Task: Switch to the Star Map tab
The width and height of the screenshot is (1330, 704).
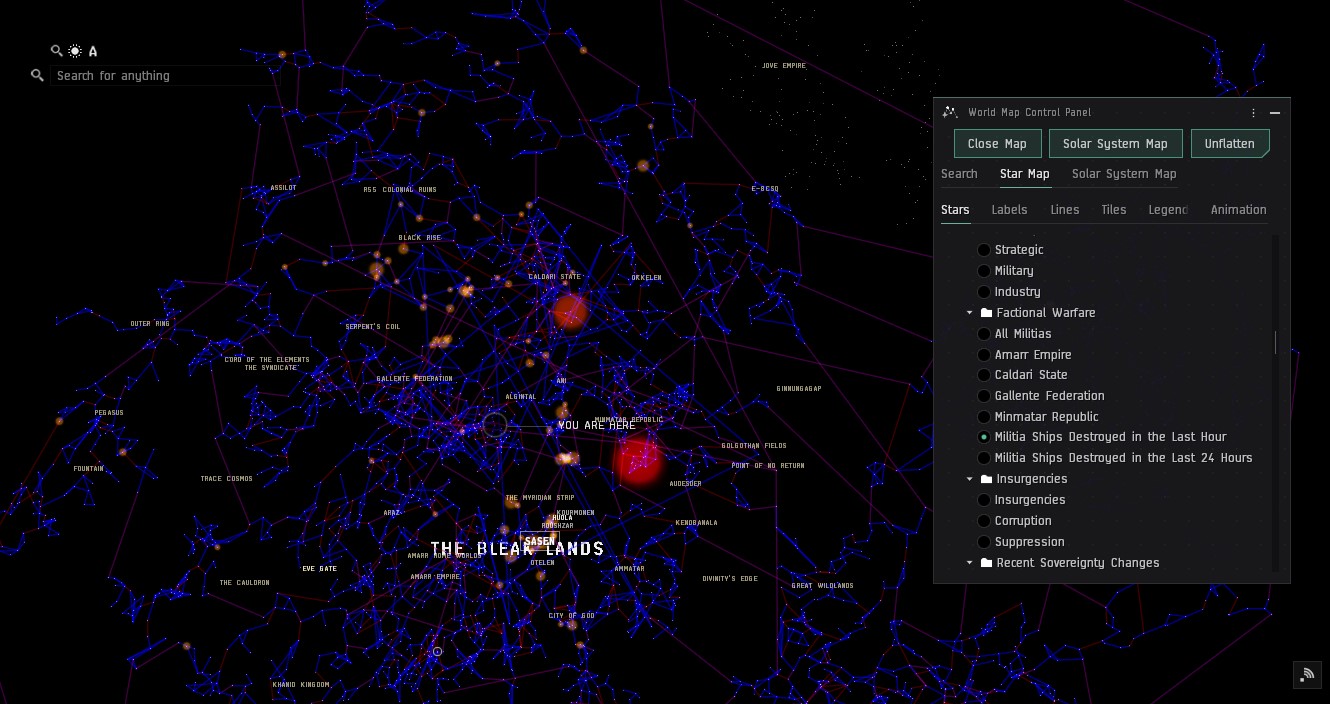Action: [1025, 174]
